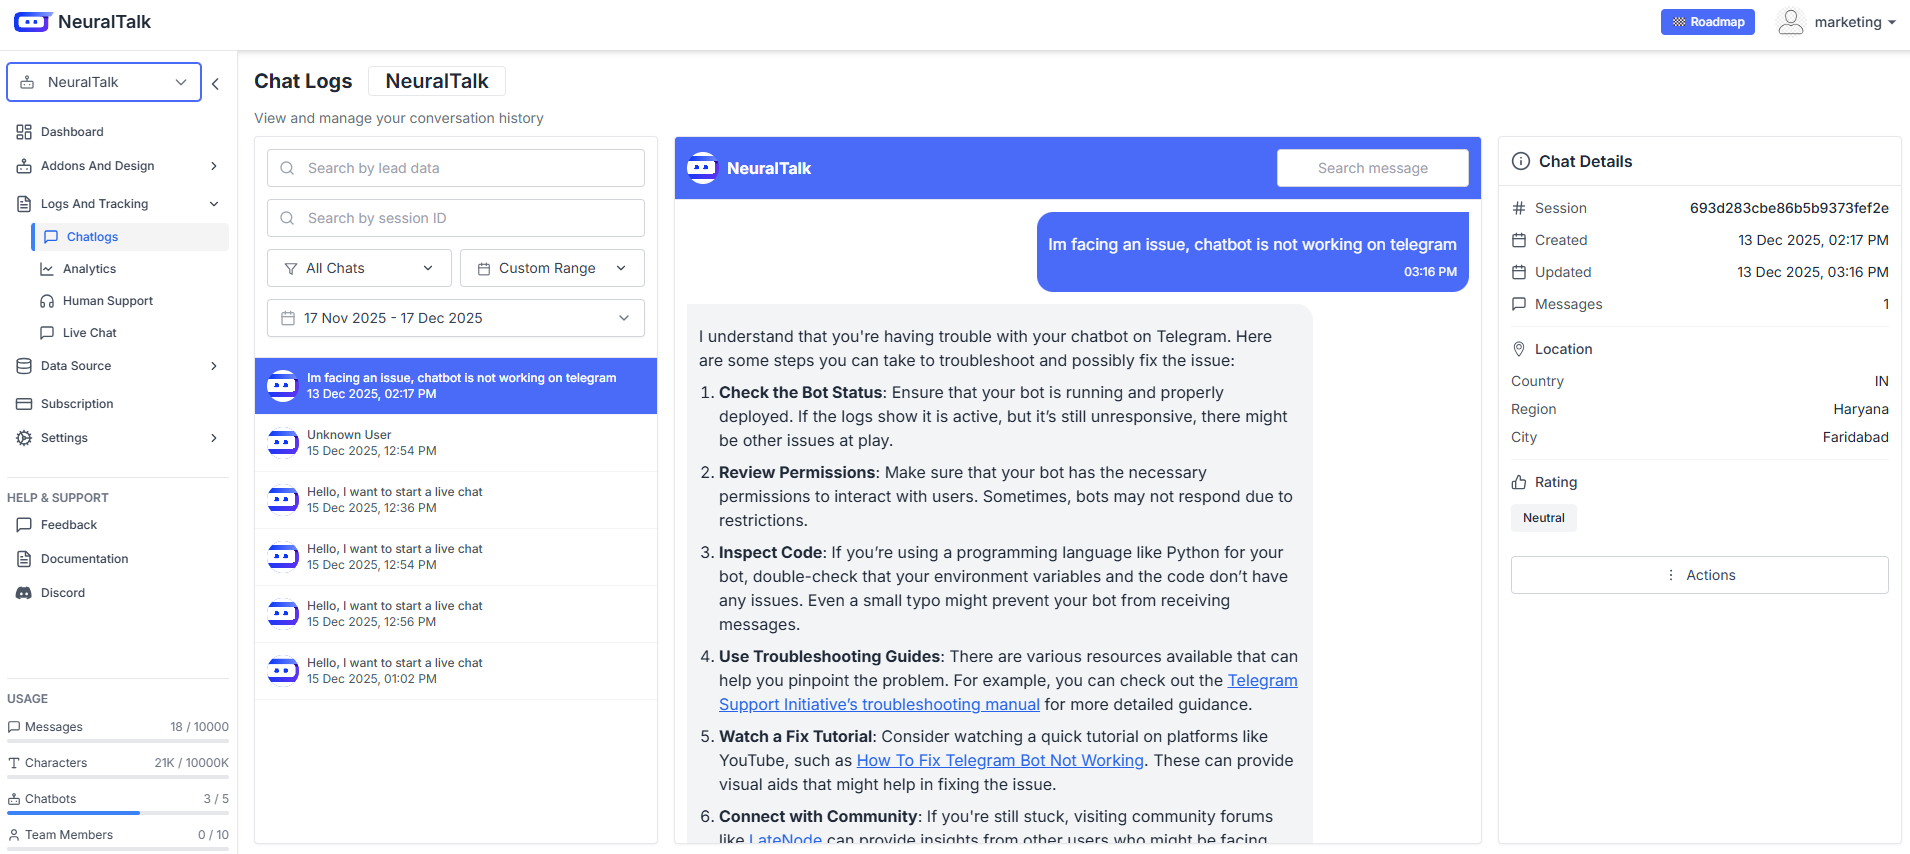Image resolution: width=1910 pixels, height=854 pixels.
Task: Click the Analytics chart icon
Action: coord(47,269)
